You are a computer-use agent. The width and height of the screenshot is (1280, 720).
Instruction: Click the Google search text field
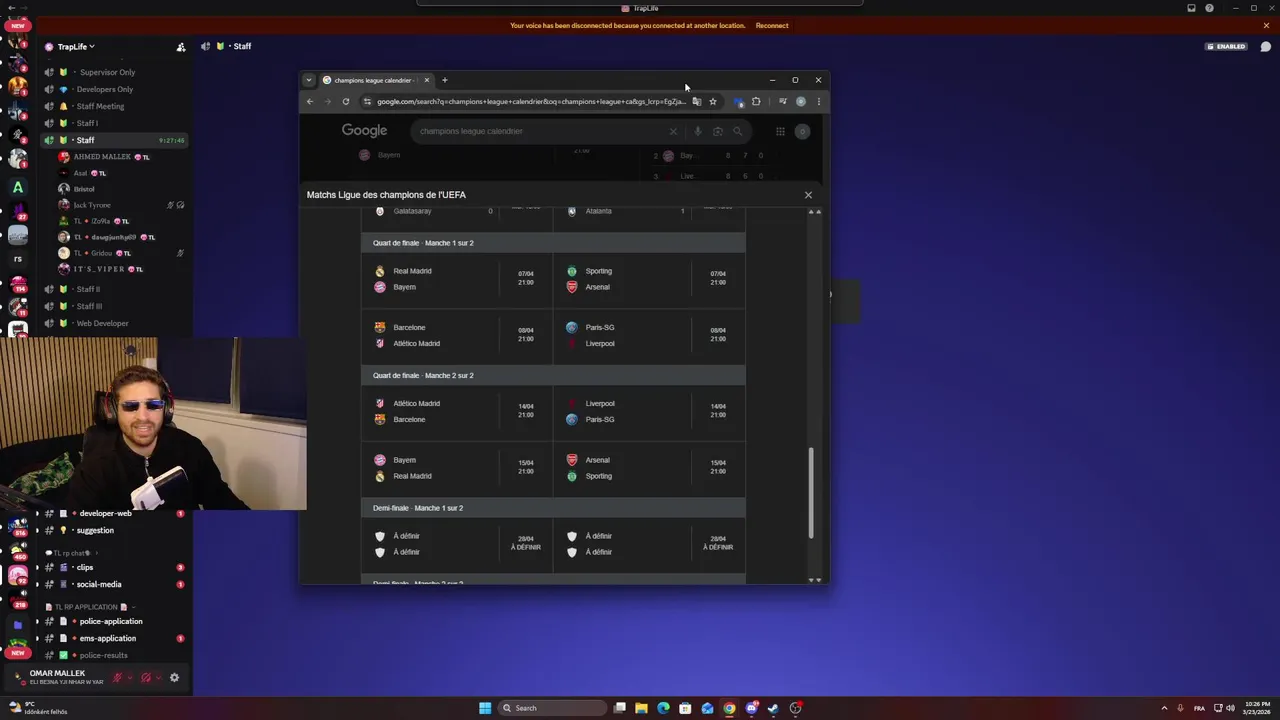(540, 131)
